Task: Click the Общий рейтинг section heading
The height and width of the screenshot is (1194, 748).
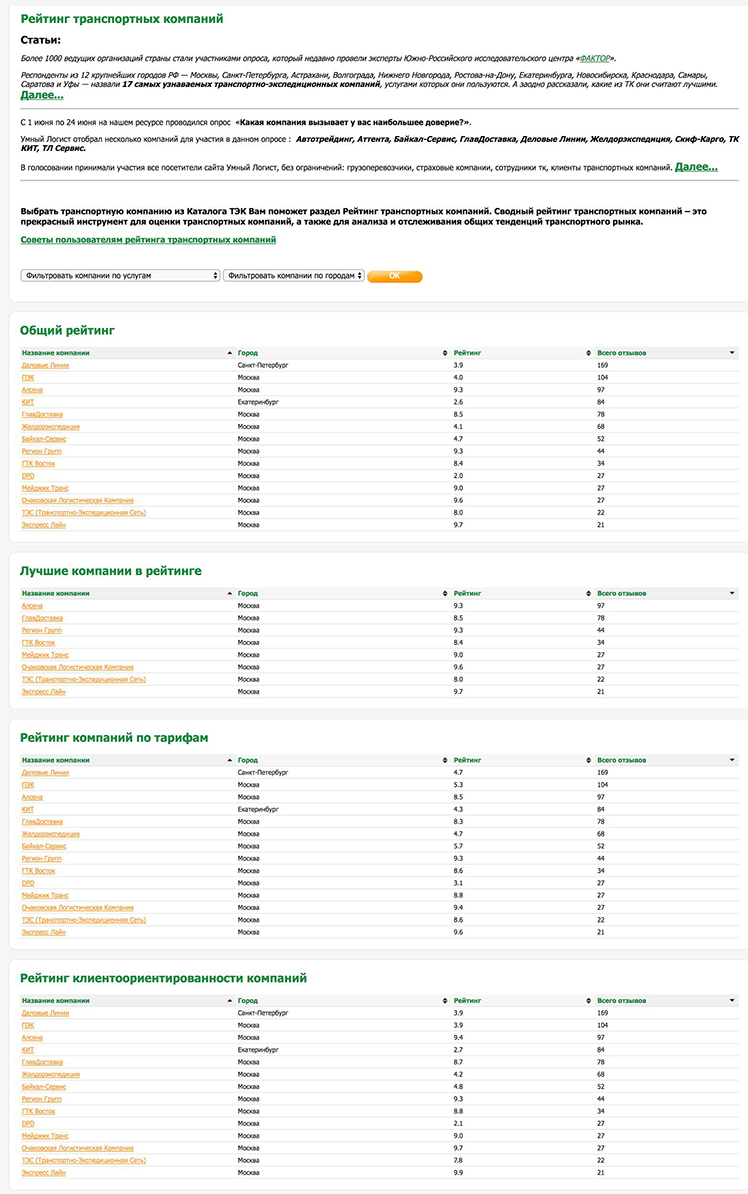Action: (x=68, y=330)
